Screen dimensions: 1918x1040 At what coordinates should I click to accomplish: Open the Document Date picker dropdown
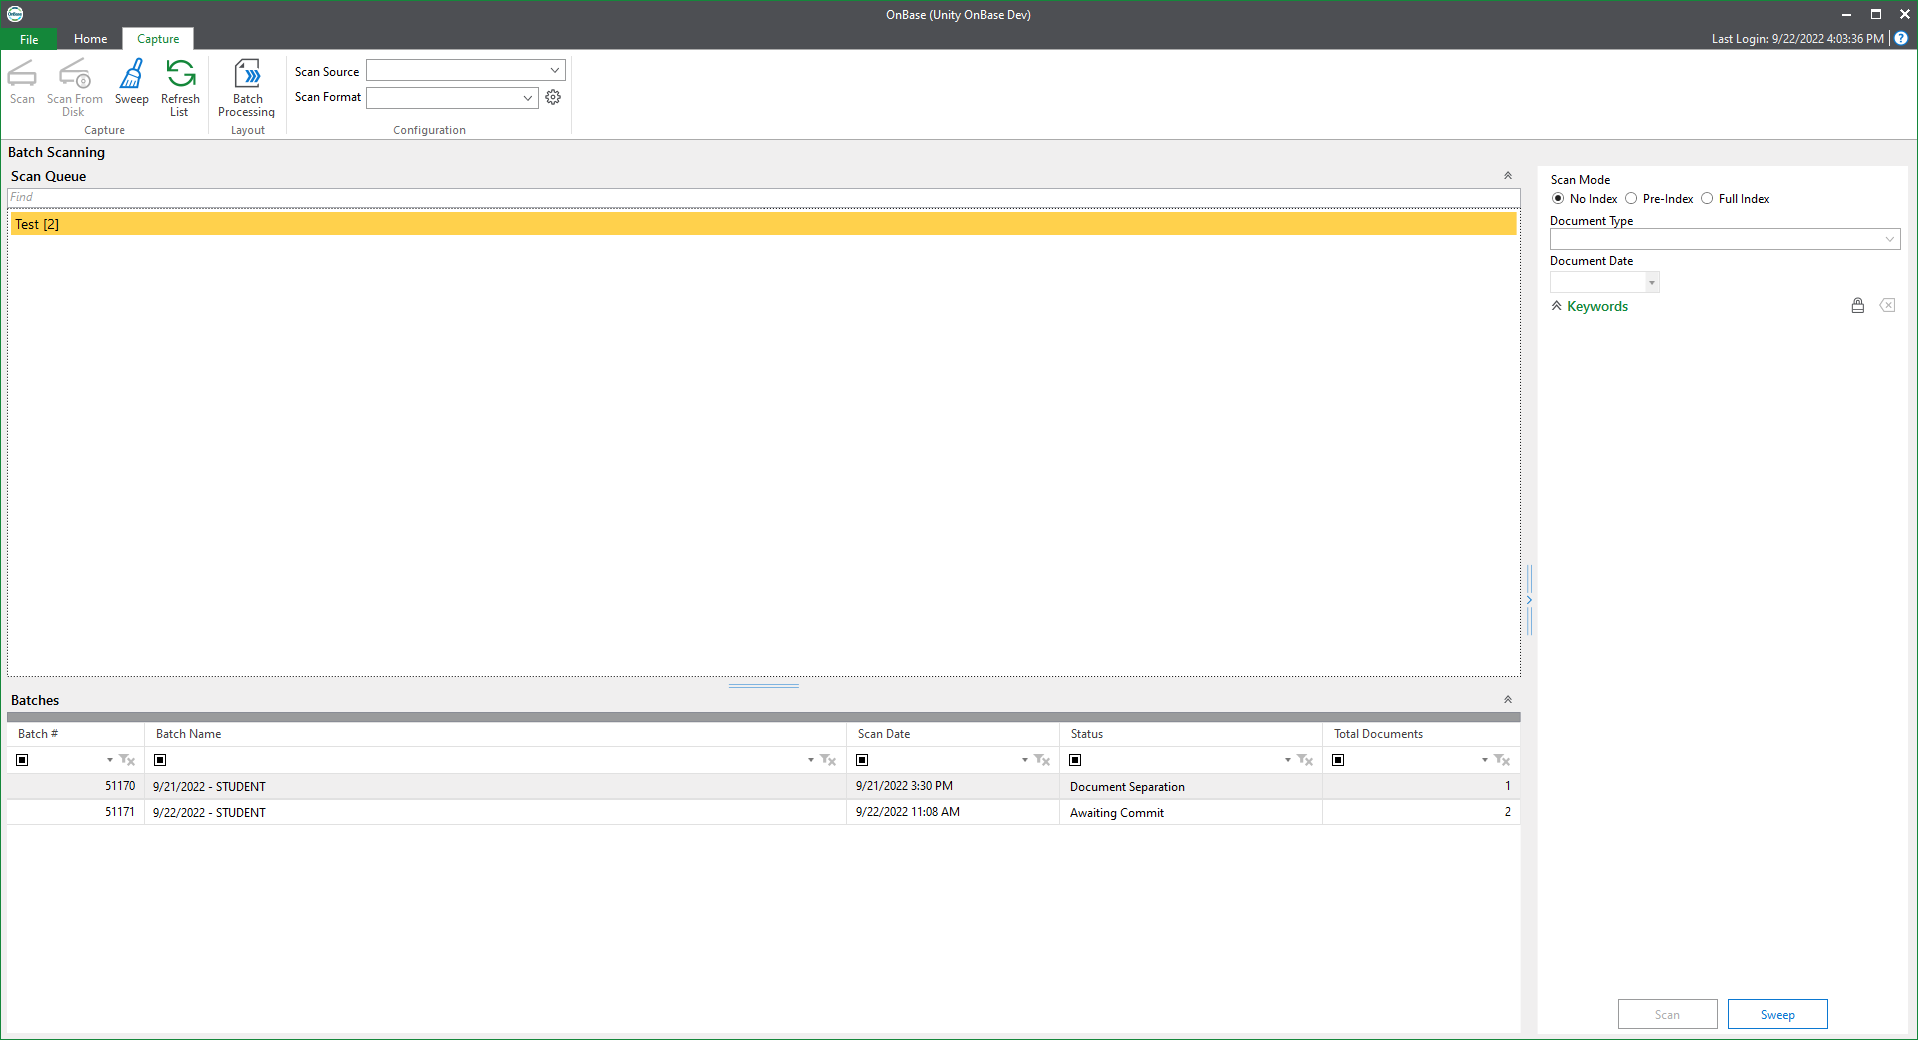pyautogui.click(x=1650, y=282)
